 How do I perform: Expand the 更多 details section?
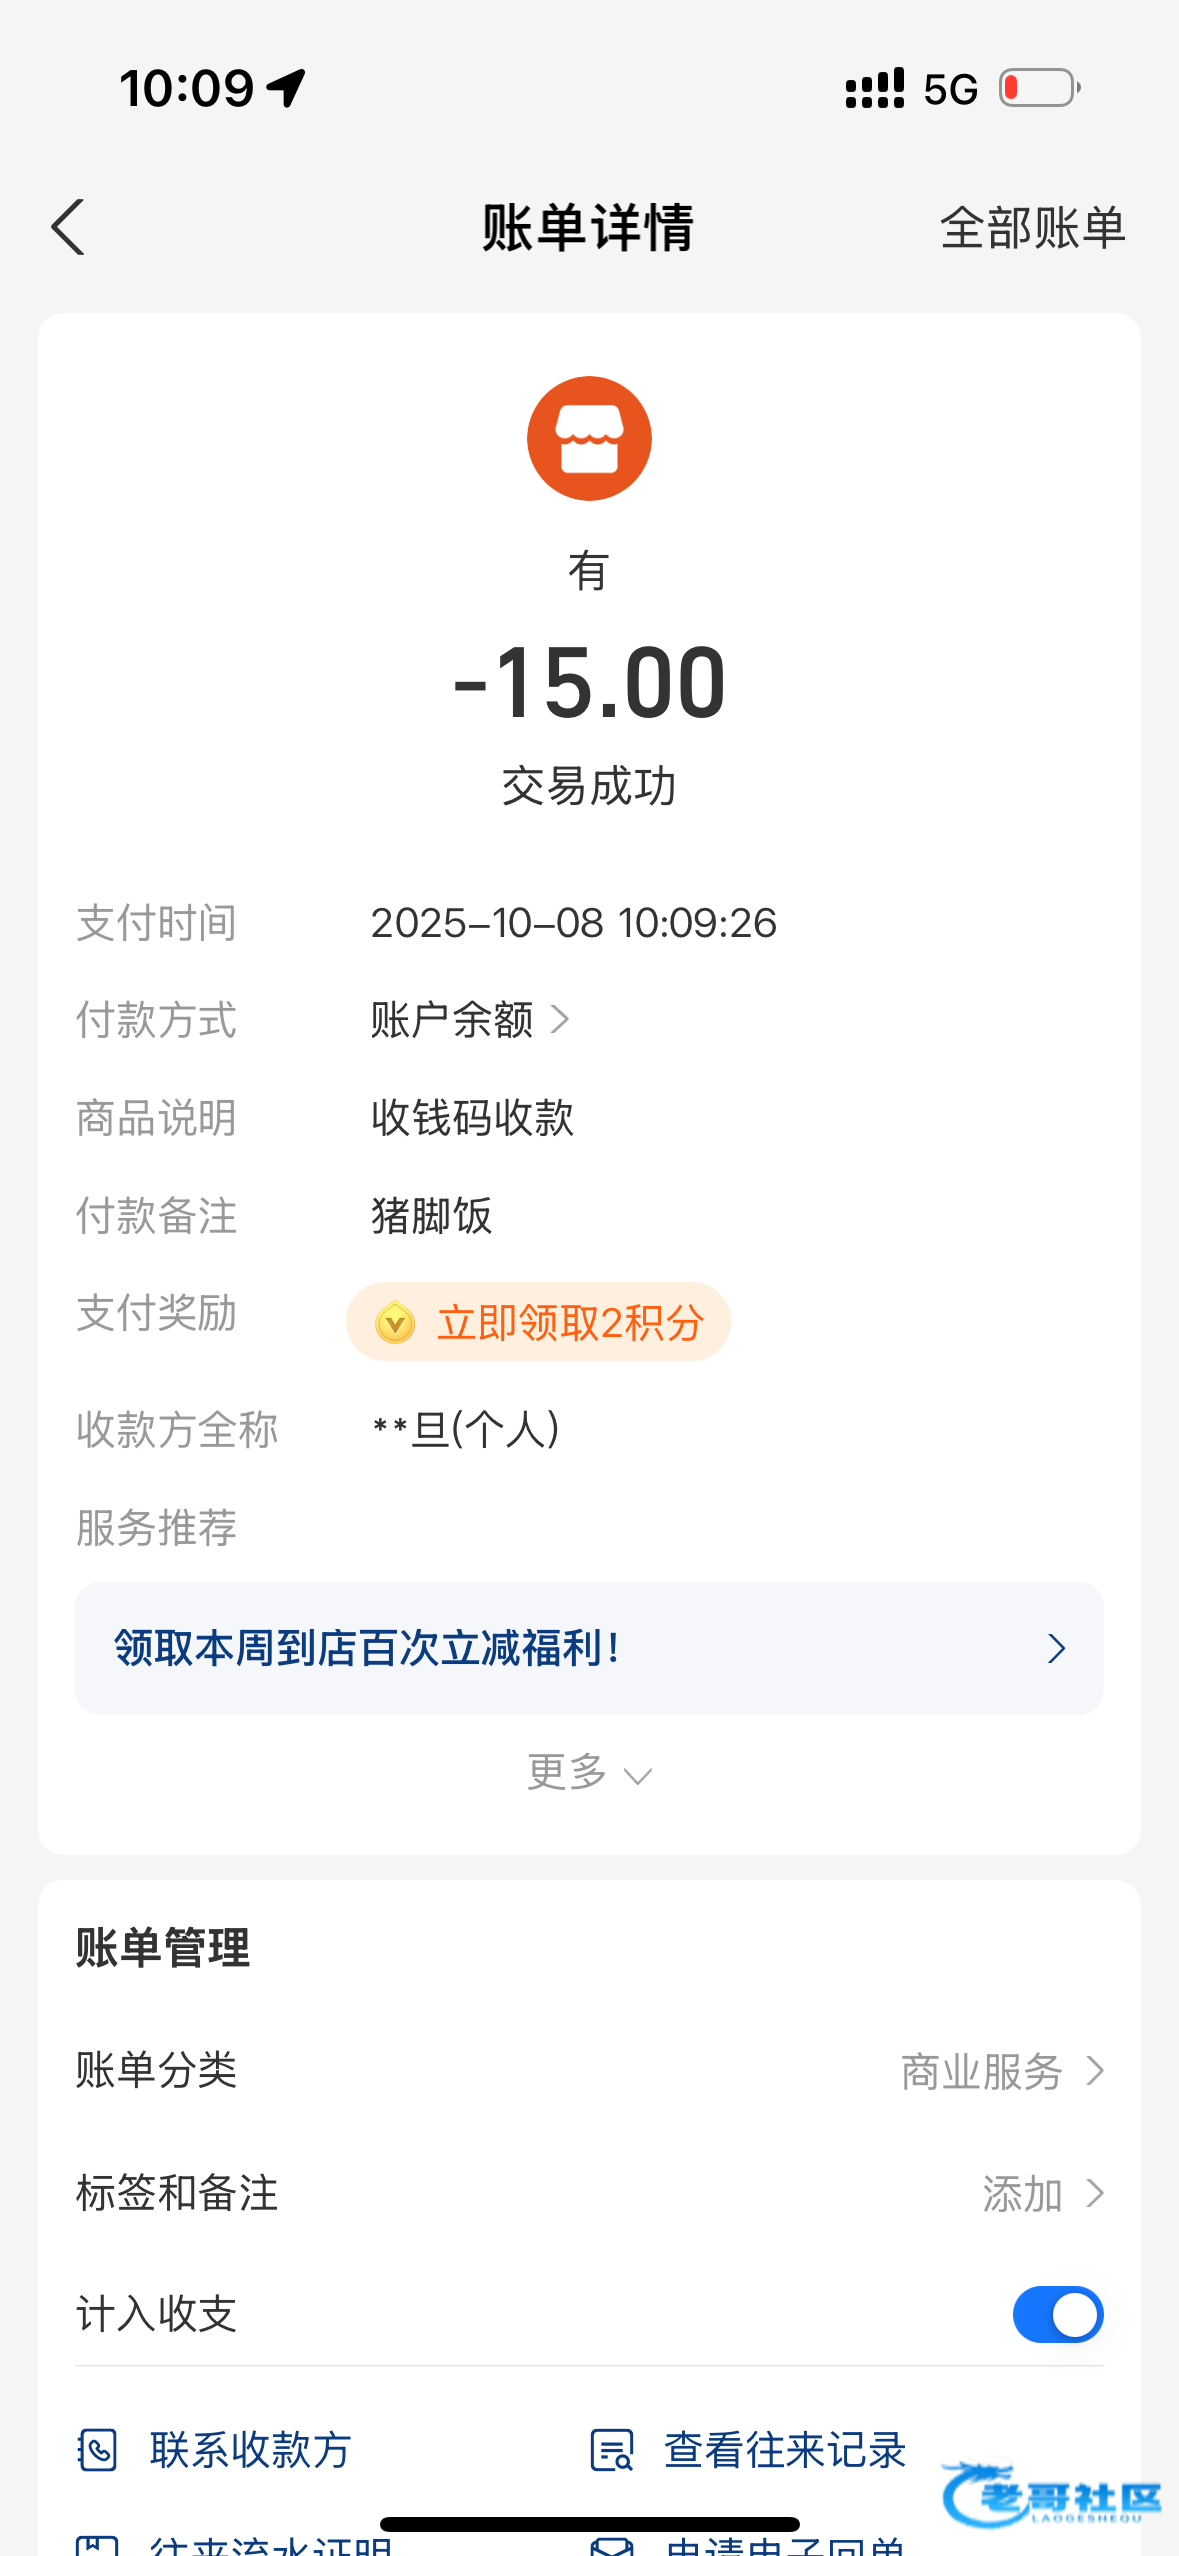point(589,1773)
